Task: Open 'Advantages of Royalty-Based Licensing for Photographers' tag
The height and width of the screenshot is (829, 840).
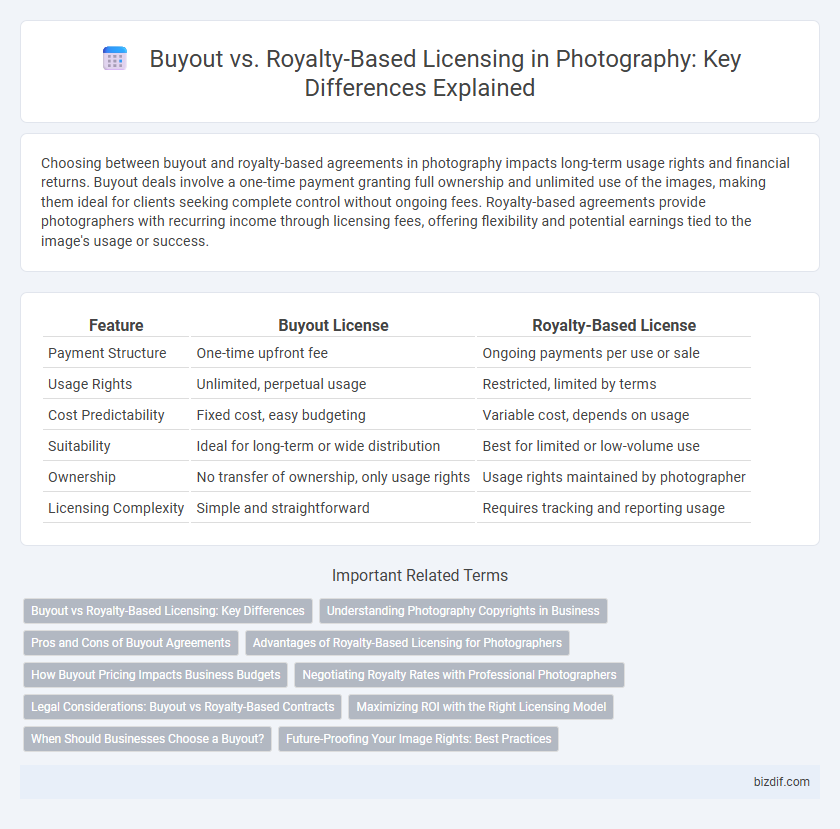Action: [407, 643]
